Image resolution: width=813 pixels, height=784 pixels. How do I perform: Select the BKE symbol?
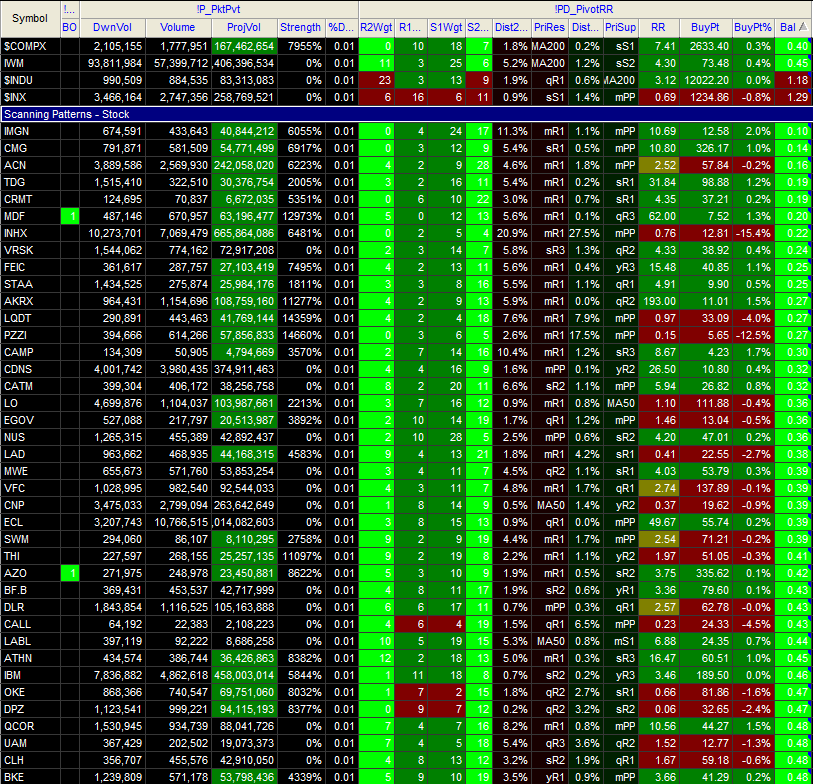[14, 777]
